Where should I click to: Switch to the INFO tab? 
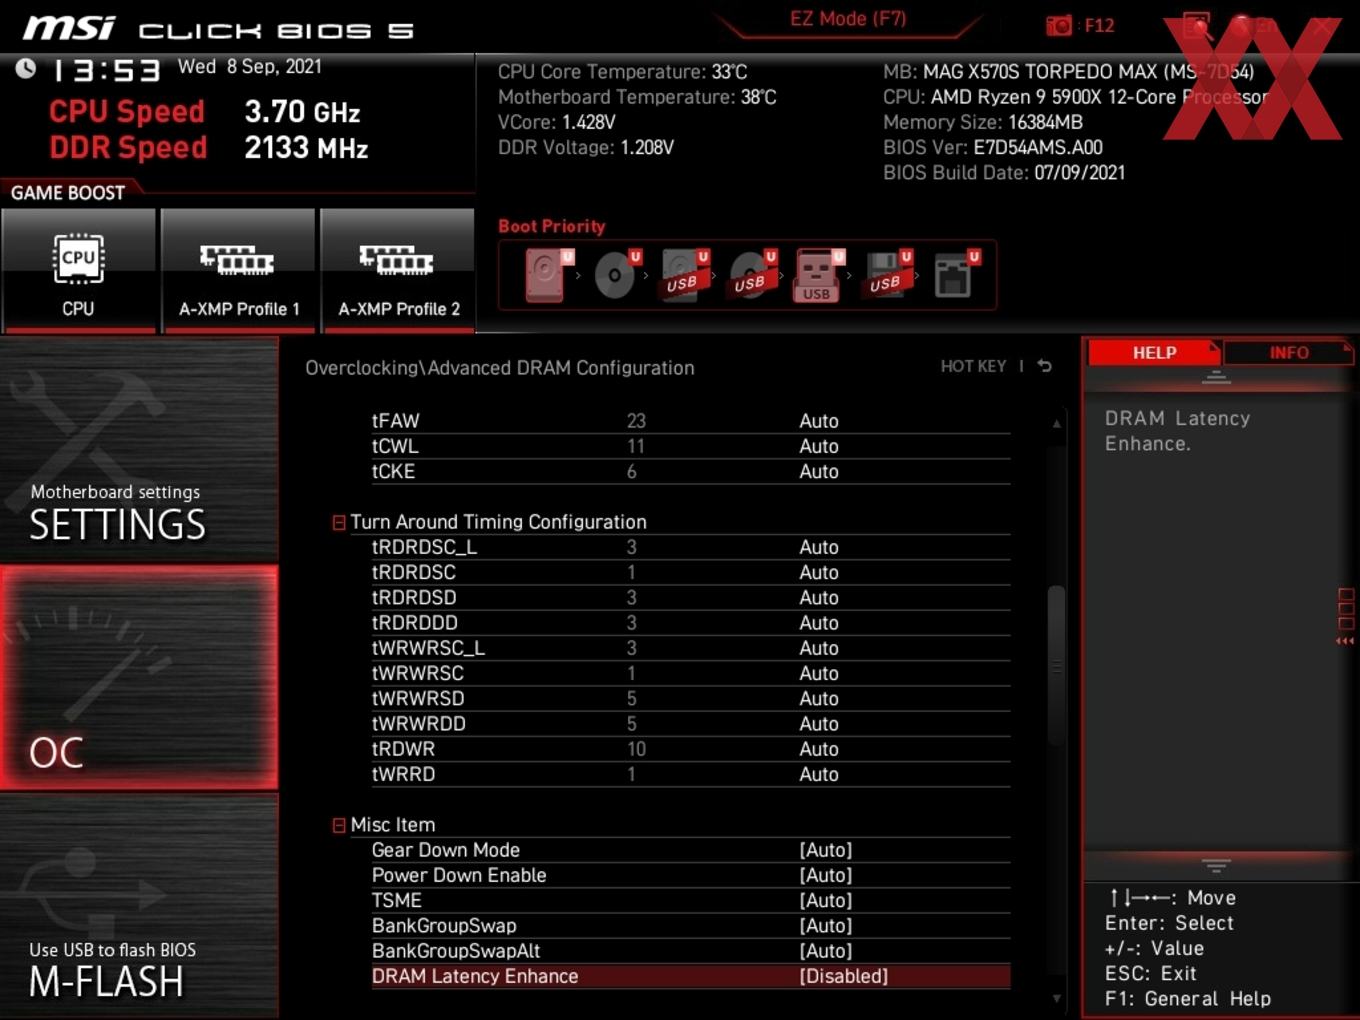1288,352
